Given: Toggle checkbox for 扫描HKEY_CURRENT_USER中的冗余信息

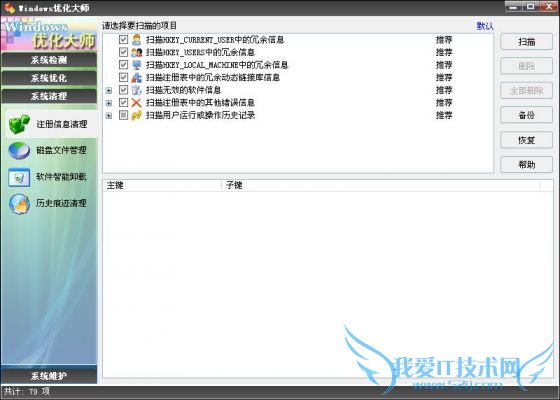Looking at the screenshot, I should pyautogui.click(x=123, y=39).
